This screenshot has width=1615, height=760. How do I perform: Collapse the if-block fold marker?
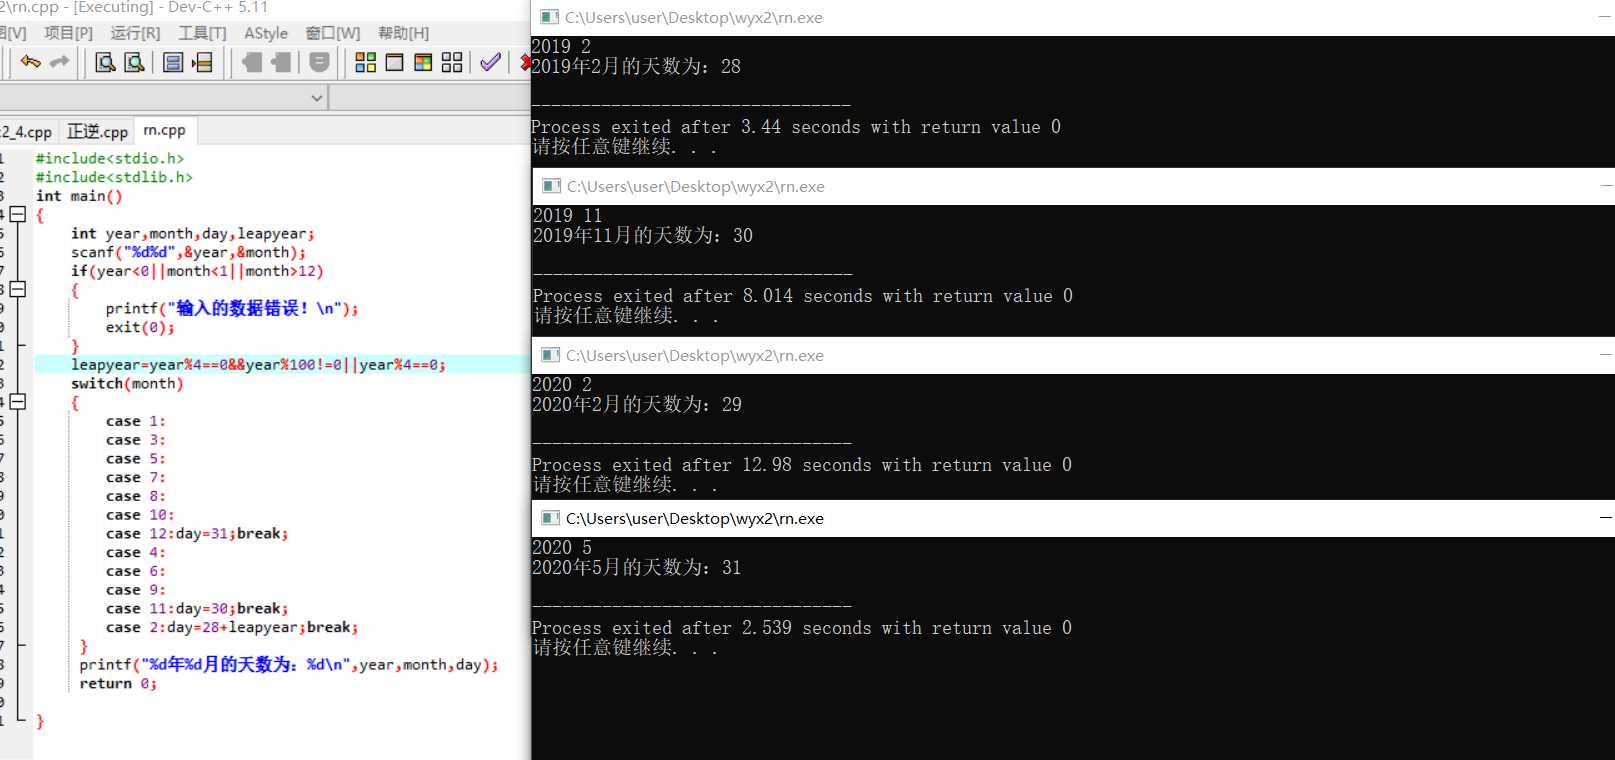click(17, 289)
